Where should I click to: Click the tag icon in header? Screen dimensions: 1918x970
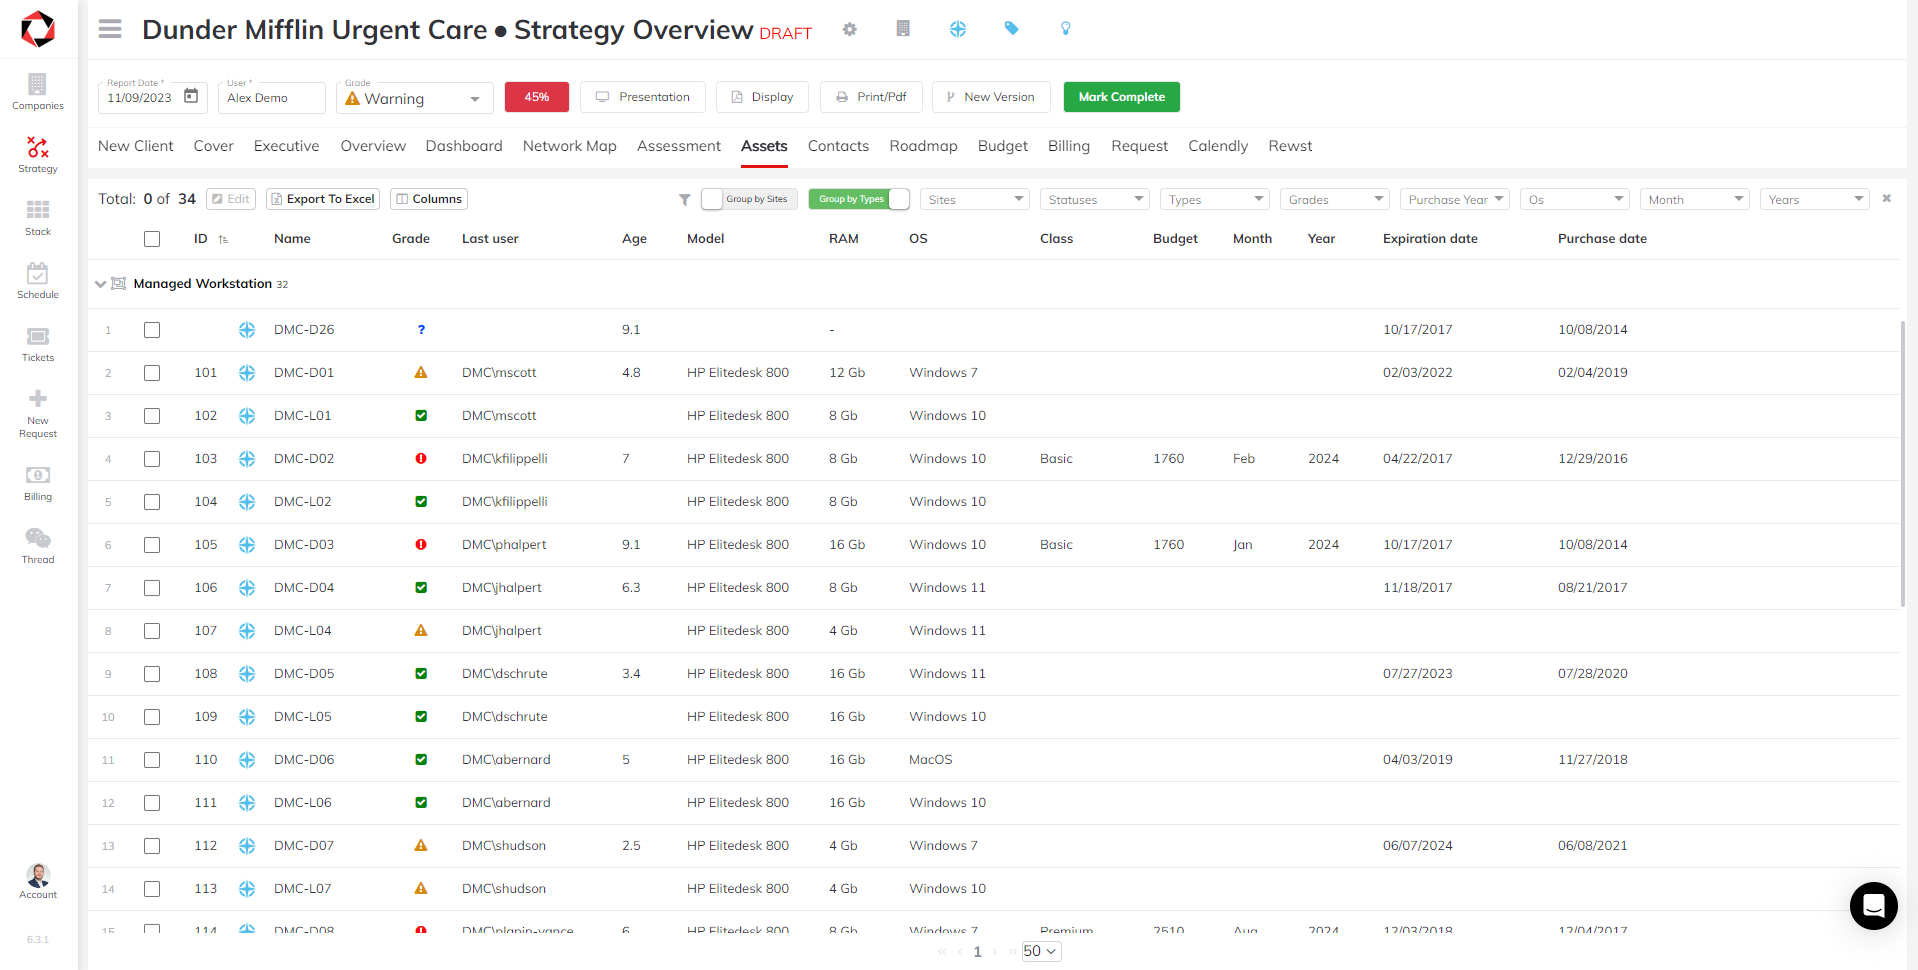[1012, 29]
